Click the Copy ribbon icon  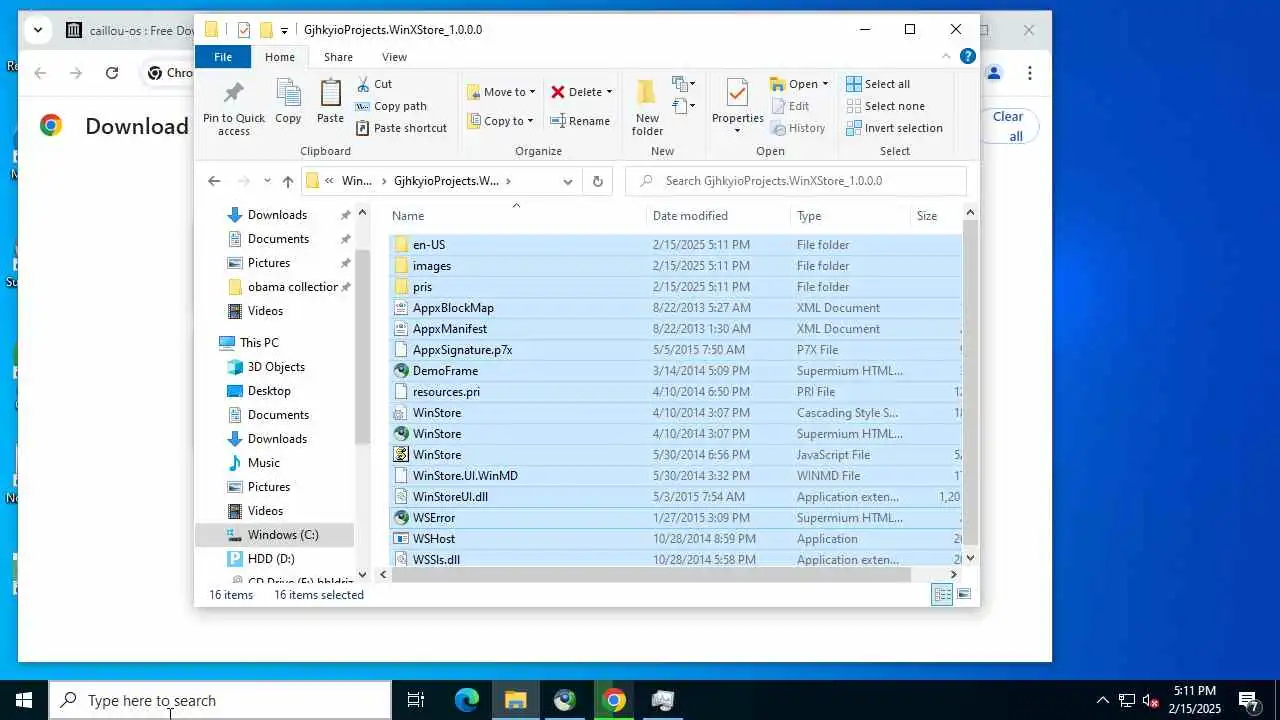(288, 101)
